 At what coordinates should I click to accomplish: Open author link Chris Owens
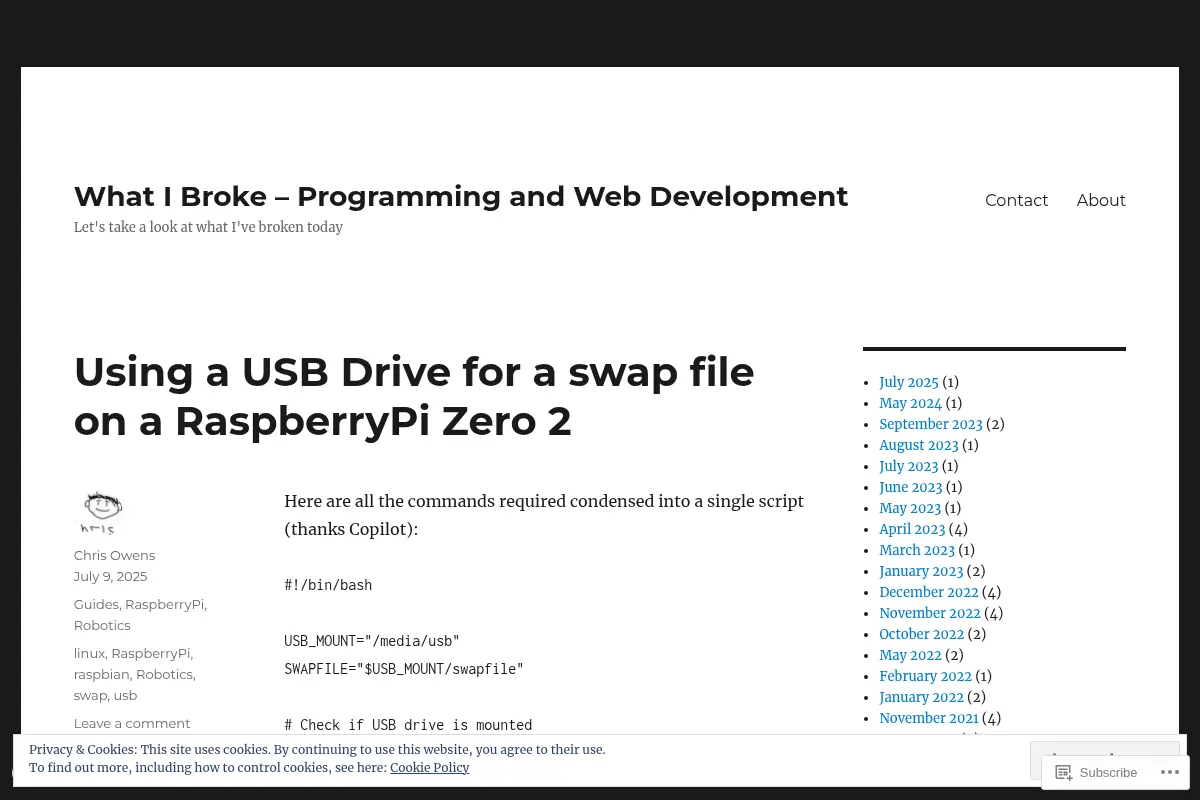pos(114,555)
